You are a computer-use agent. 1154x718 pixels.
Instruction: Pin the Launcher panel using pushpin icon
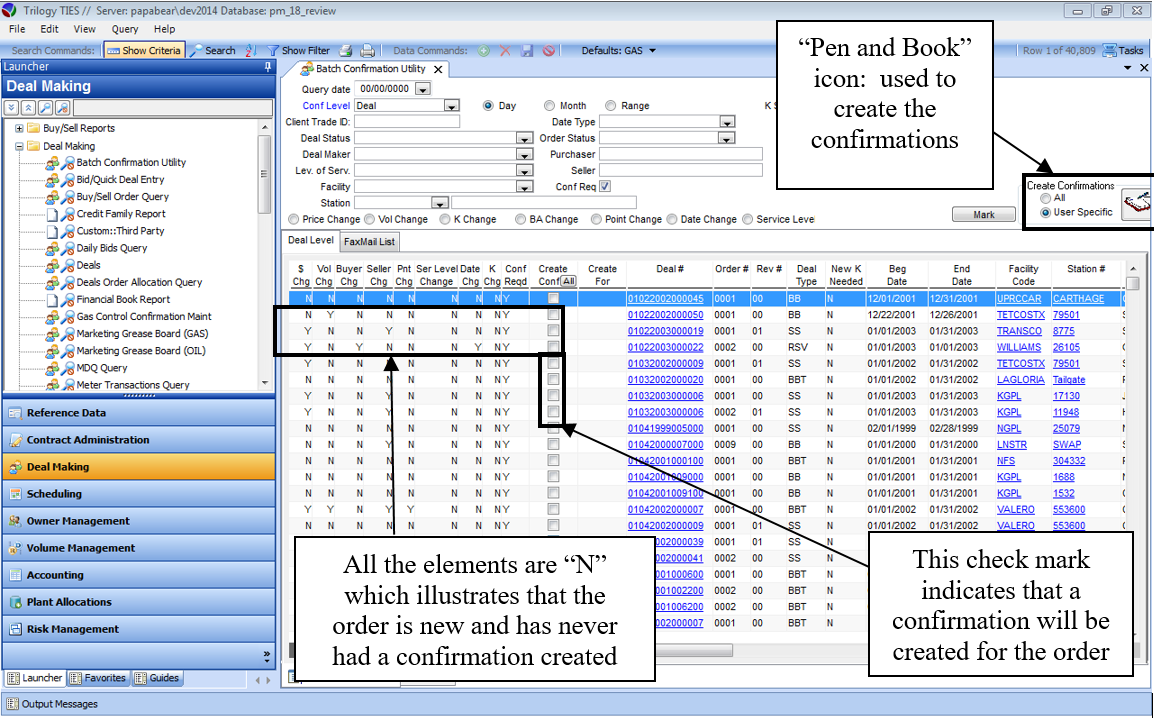tap(267, 67)
